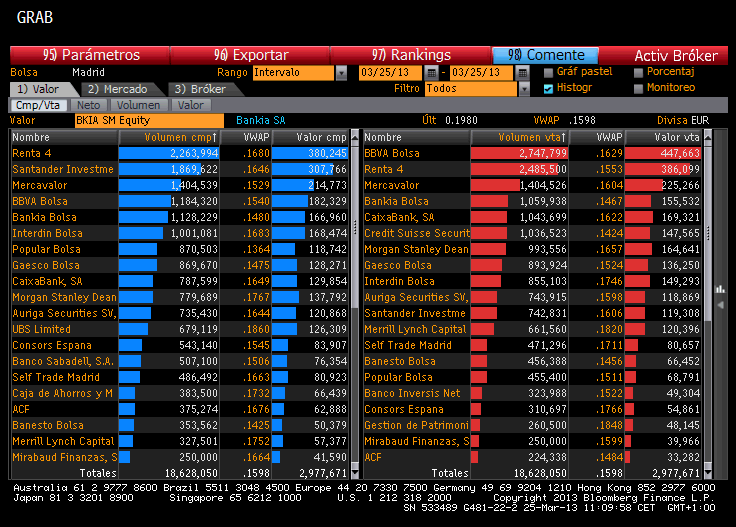The width and height of the screenshot is (736, 527).
Task: Select the Volumen sub-tab
Action: coord(138,105)
